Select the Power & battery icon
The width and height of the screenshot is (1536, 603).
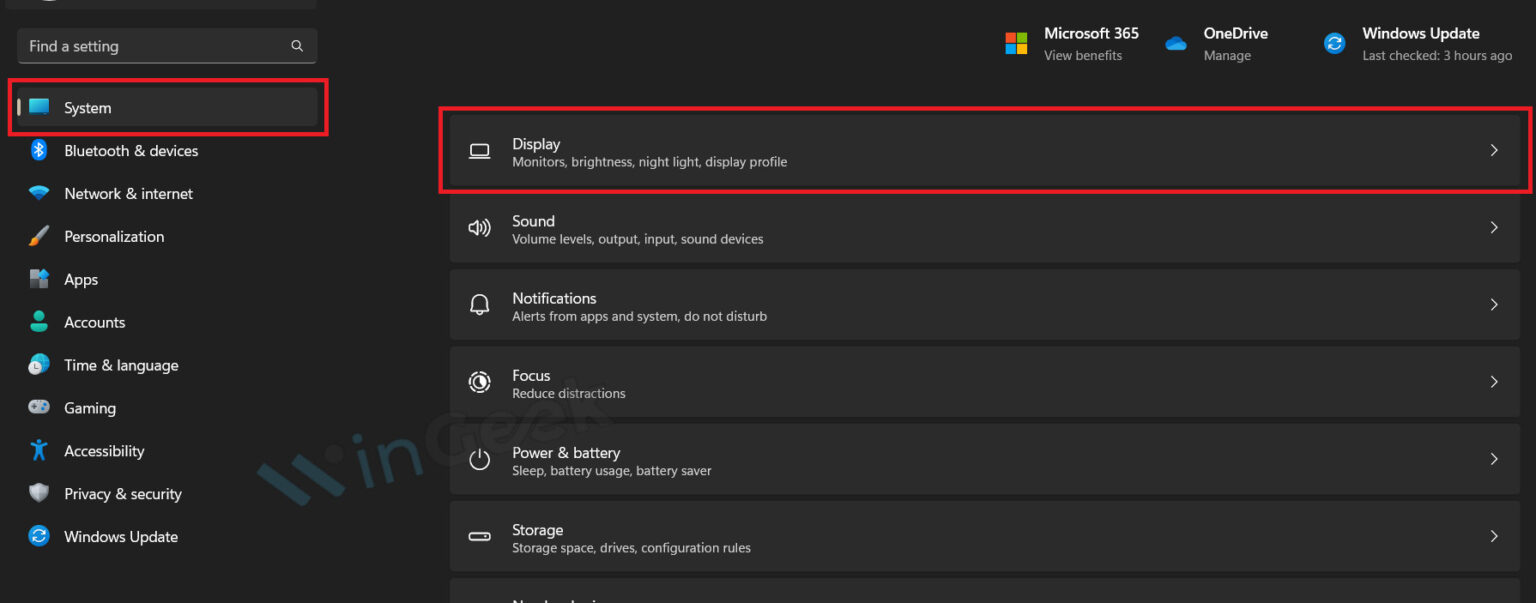click(479, 459)
